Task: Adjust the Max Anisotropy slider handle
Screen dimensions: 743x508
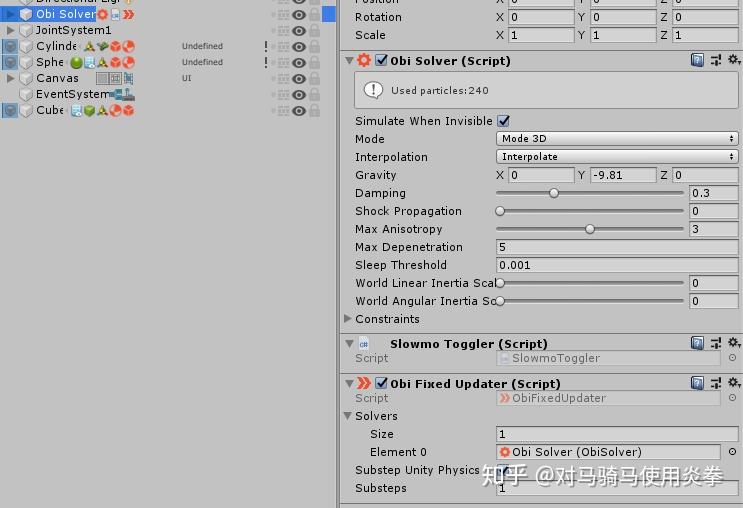Action: pyautogui.click(x=590, y=229)
